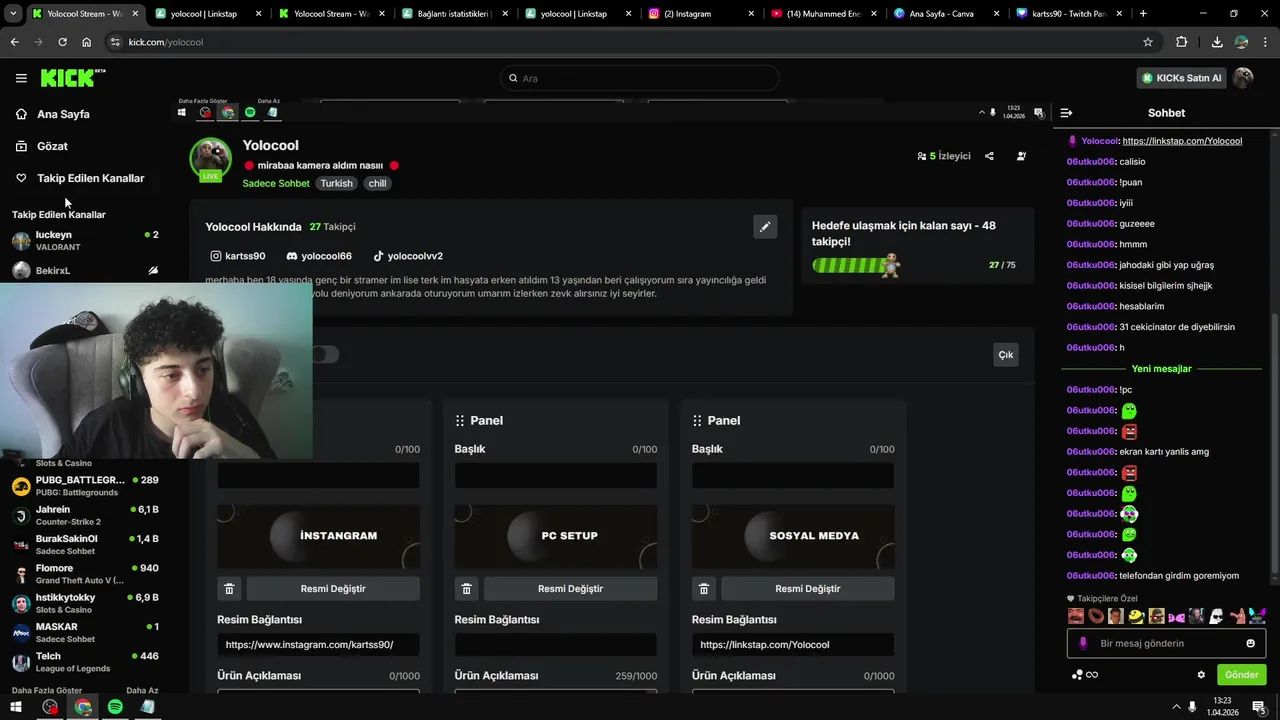Open Sadece Sohbet category link
This screenshot has height=720, width=1280.
276,183
